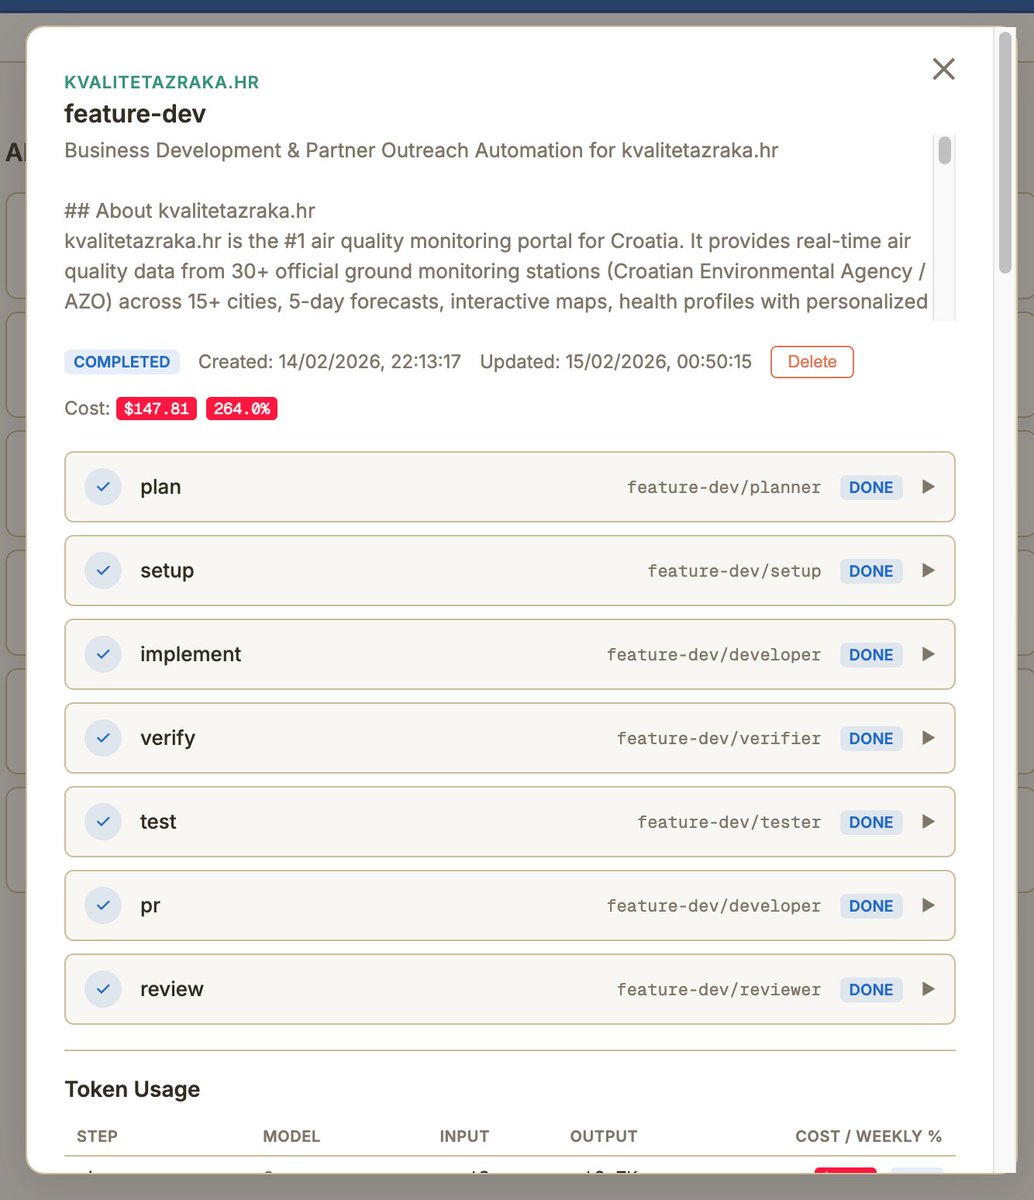Click the DONE badge on the review step
The image size is (1034, 1200).
870,989
